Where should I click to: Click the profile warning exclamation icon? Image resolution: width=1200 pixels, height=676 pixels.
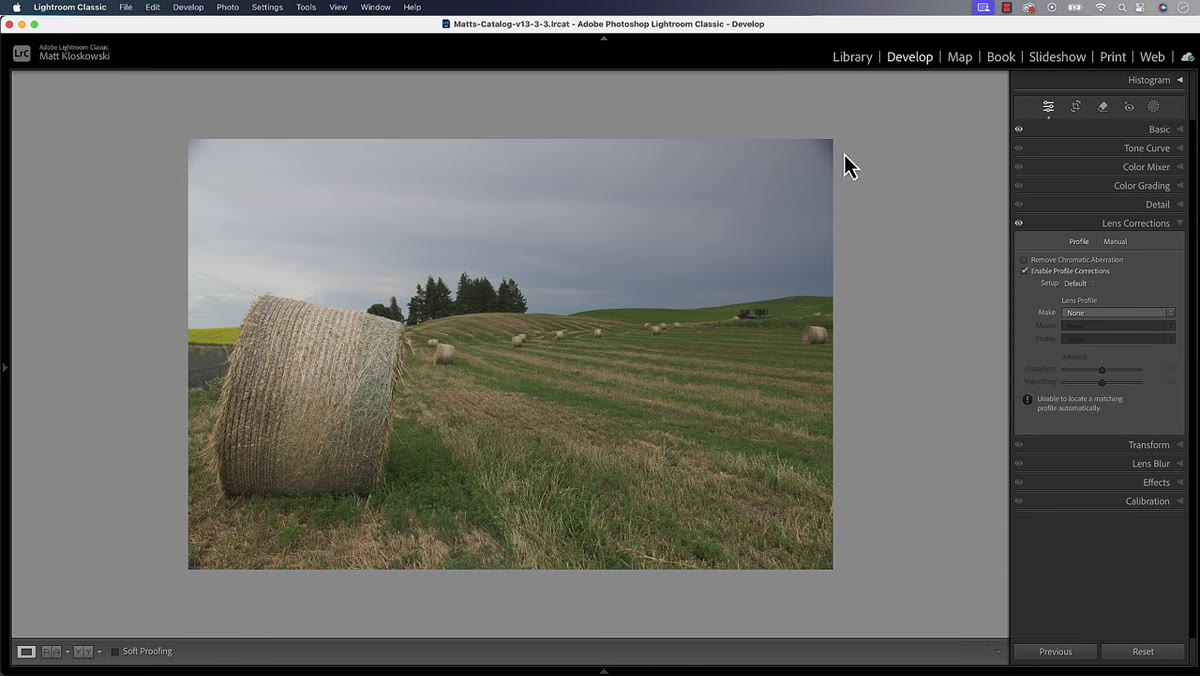click(1027, 399)
